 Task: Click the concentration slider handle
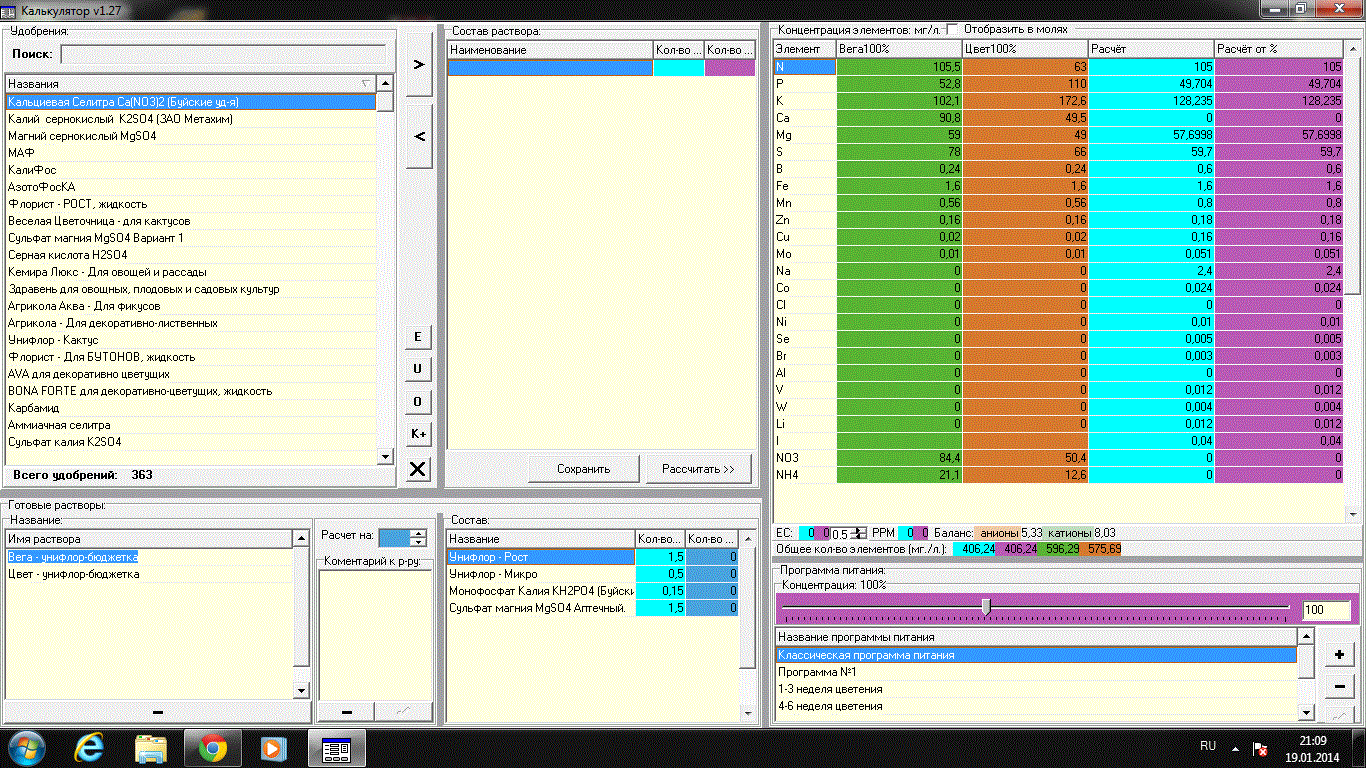tap(986, 607)
